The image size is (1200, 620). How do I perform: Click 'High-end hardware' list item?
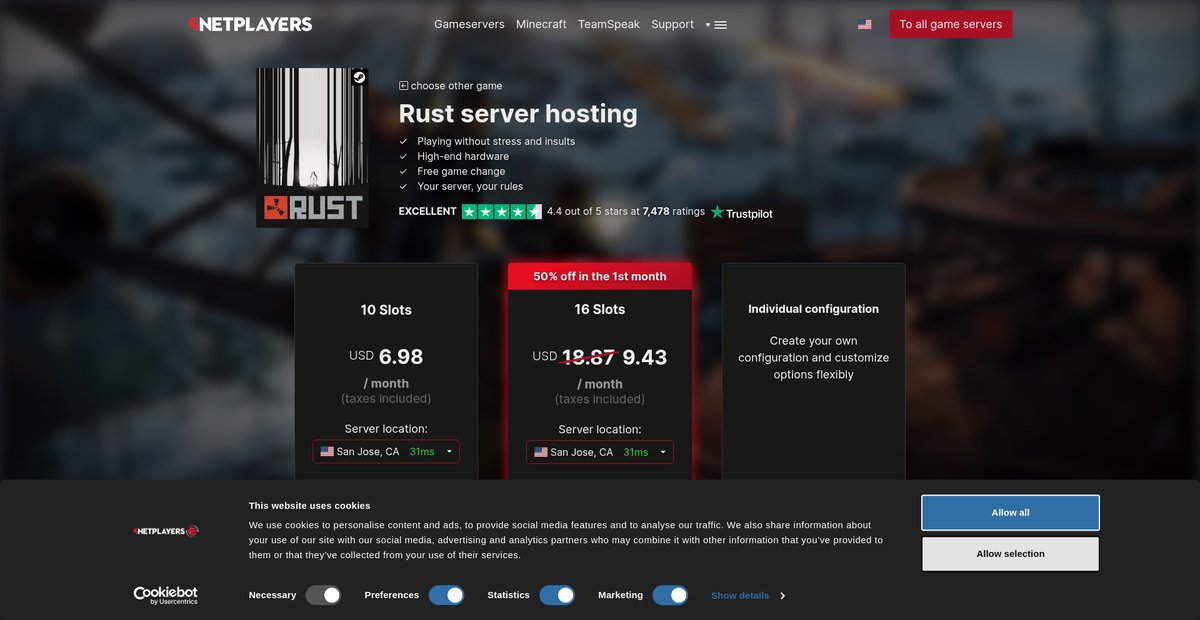[x=463, y=157]
